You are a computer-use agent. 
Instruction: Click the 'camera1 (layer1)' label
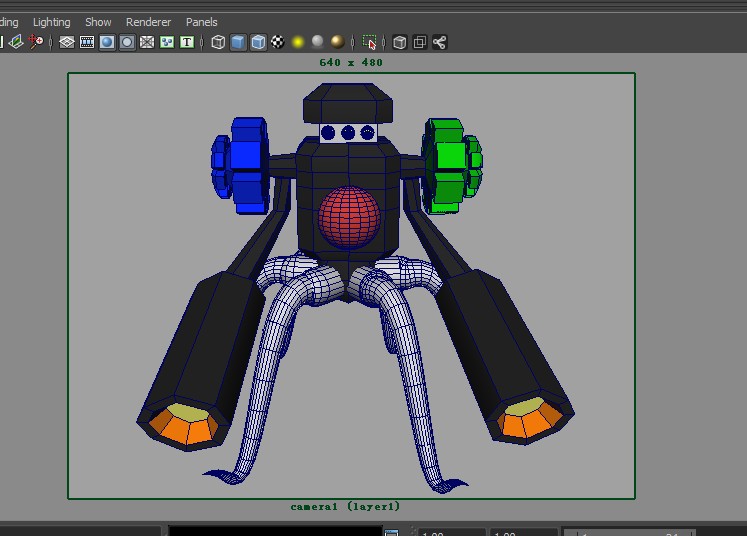(345, 506)
